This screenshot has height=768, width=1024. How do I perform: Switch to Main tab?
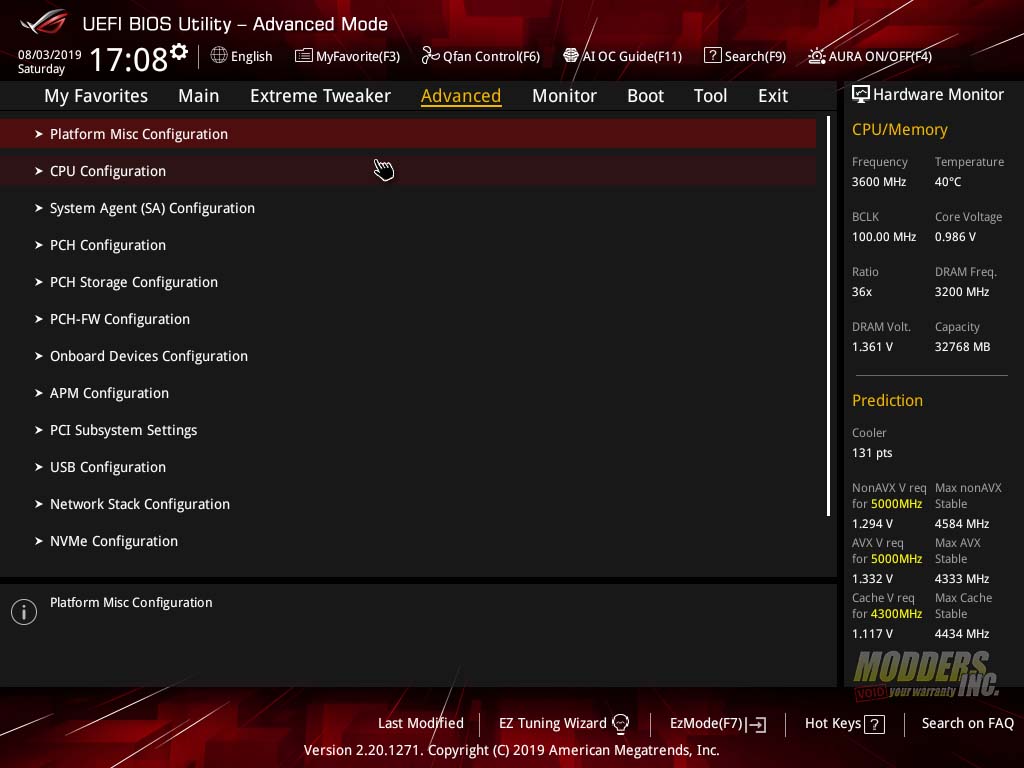click(199, 96)
